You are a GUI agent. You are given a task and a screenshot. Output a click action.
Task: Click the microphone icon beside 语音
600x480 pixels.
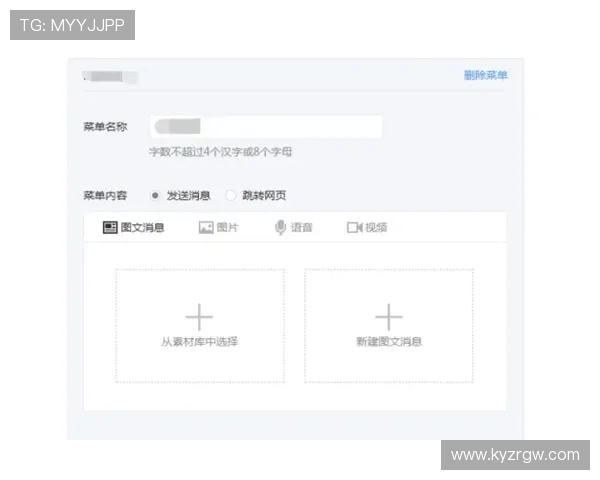point(280,227)
